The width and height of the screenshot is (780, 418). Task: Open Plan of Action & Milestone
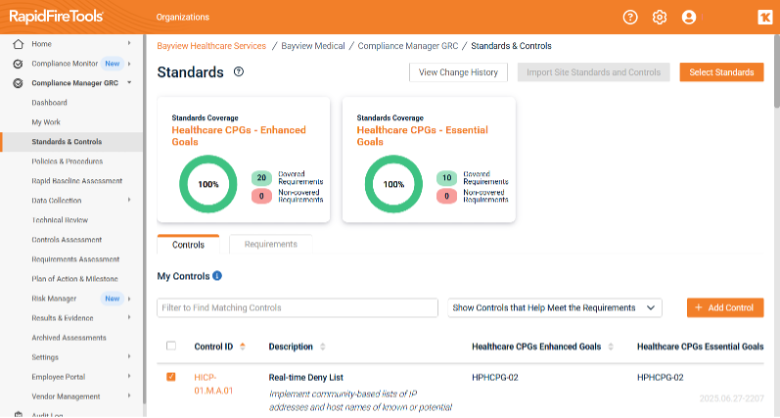75,279
